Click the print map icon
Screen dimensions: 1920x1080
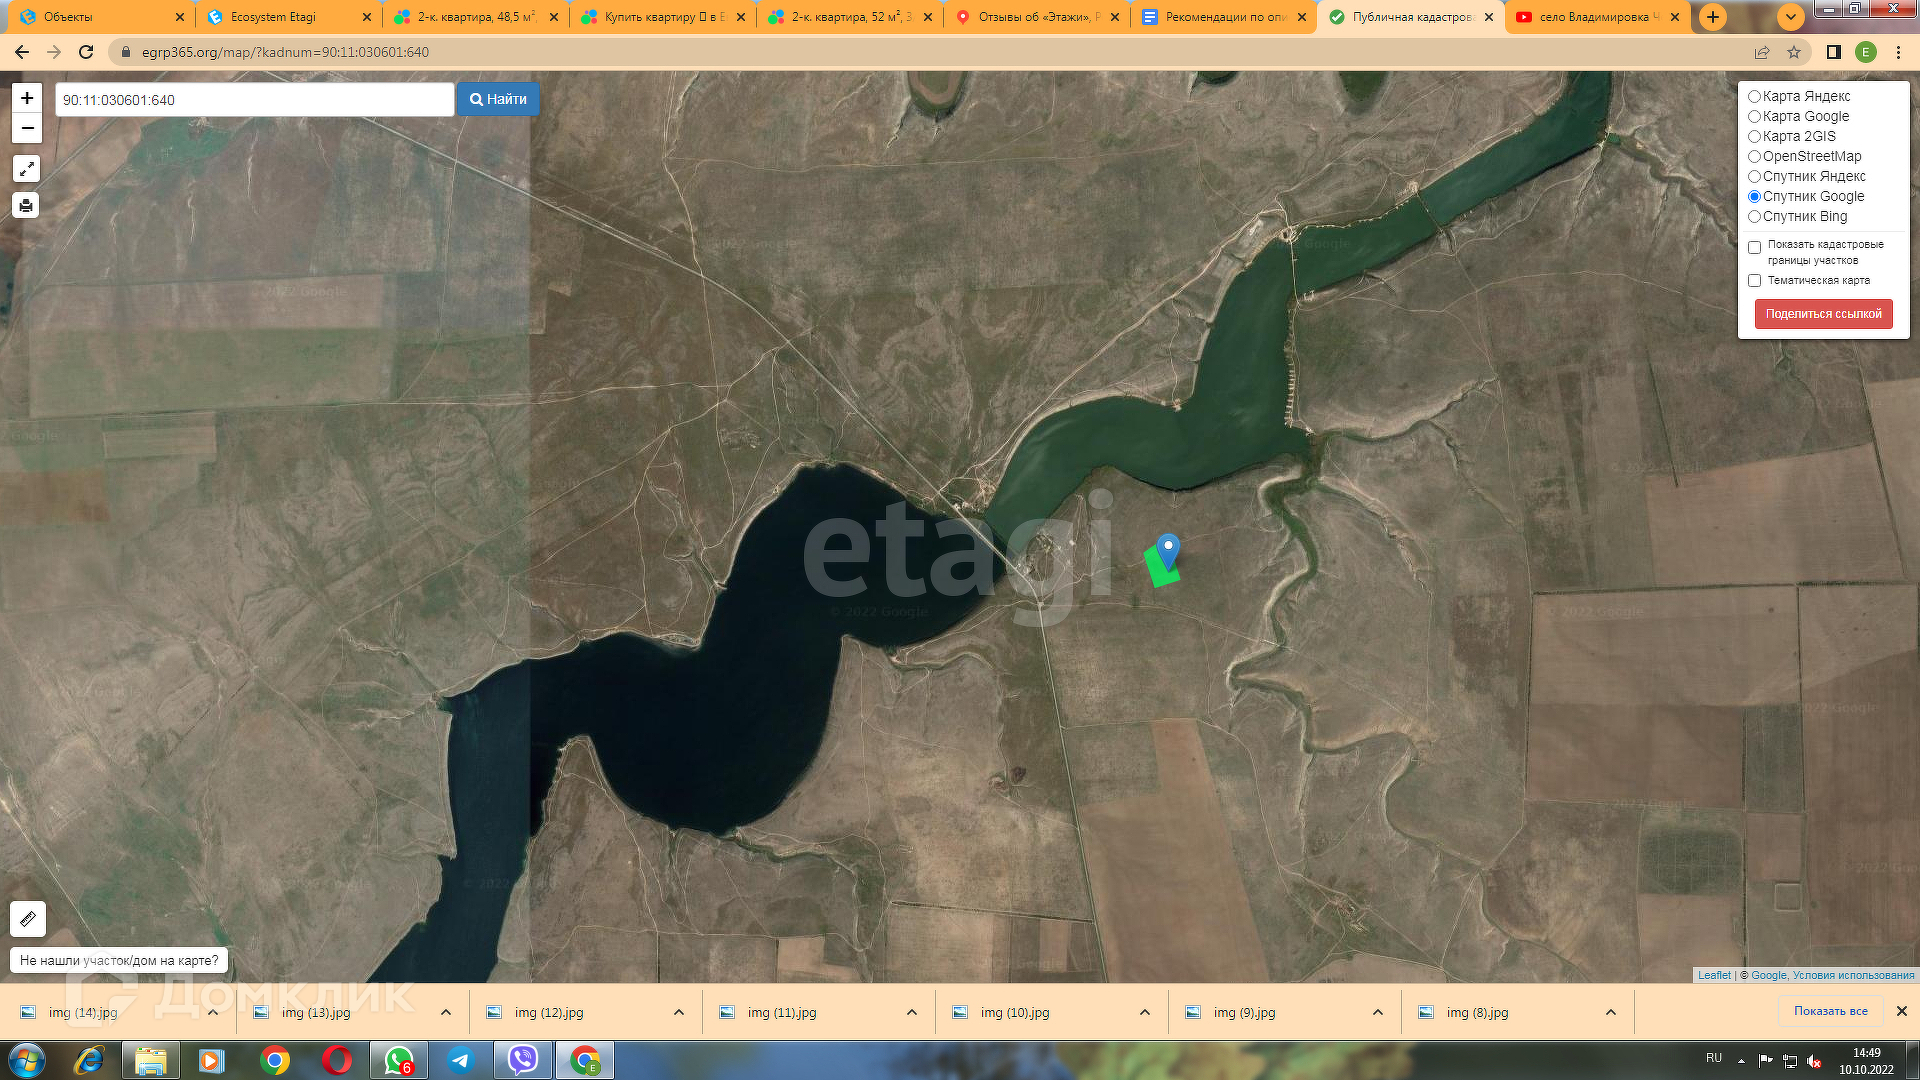point(27,205)
